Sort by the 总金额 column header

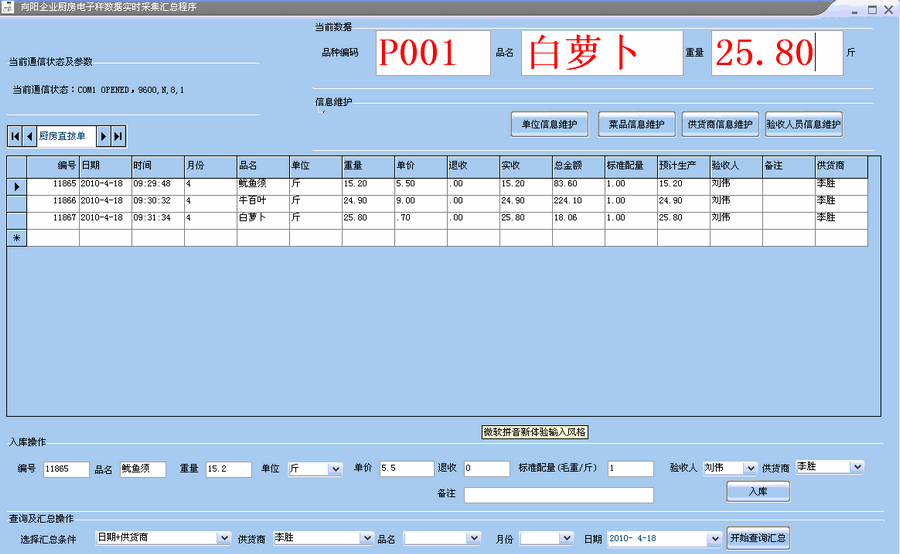pyautogui.click(x=577, y=165)
